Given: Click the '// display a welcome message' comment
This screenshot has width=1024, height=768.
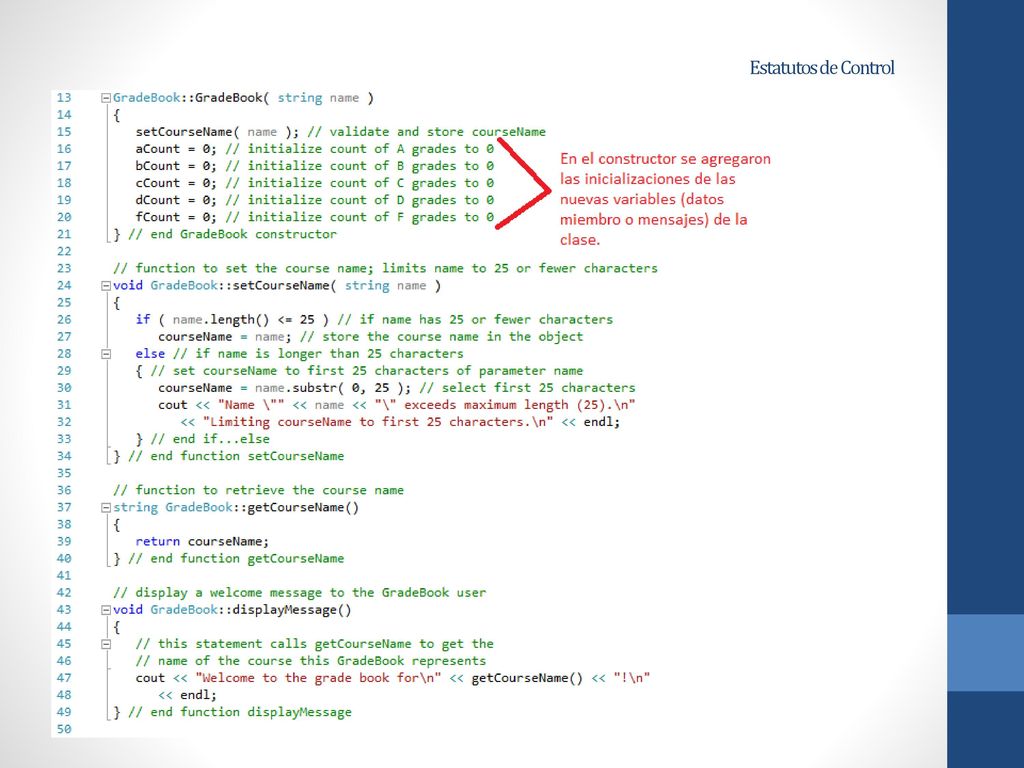Looking at the screenshot, I should coord(300,592).
